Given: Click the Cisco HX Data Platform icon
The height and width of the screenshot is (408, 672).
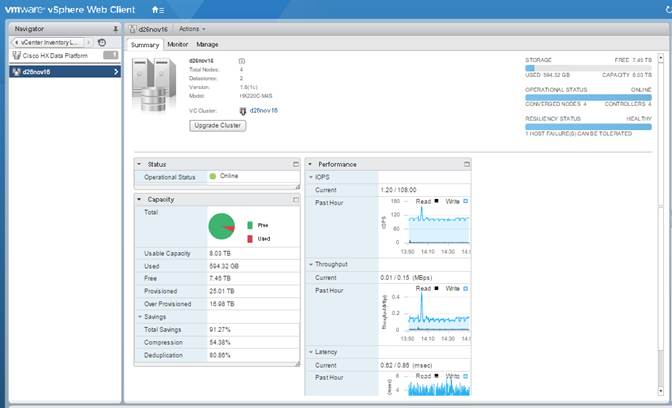Looking at the screenshot, I should click(17, 55).
